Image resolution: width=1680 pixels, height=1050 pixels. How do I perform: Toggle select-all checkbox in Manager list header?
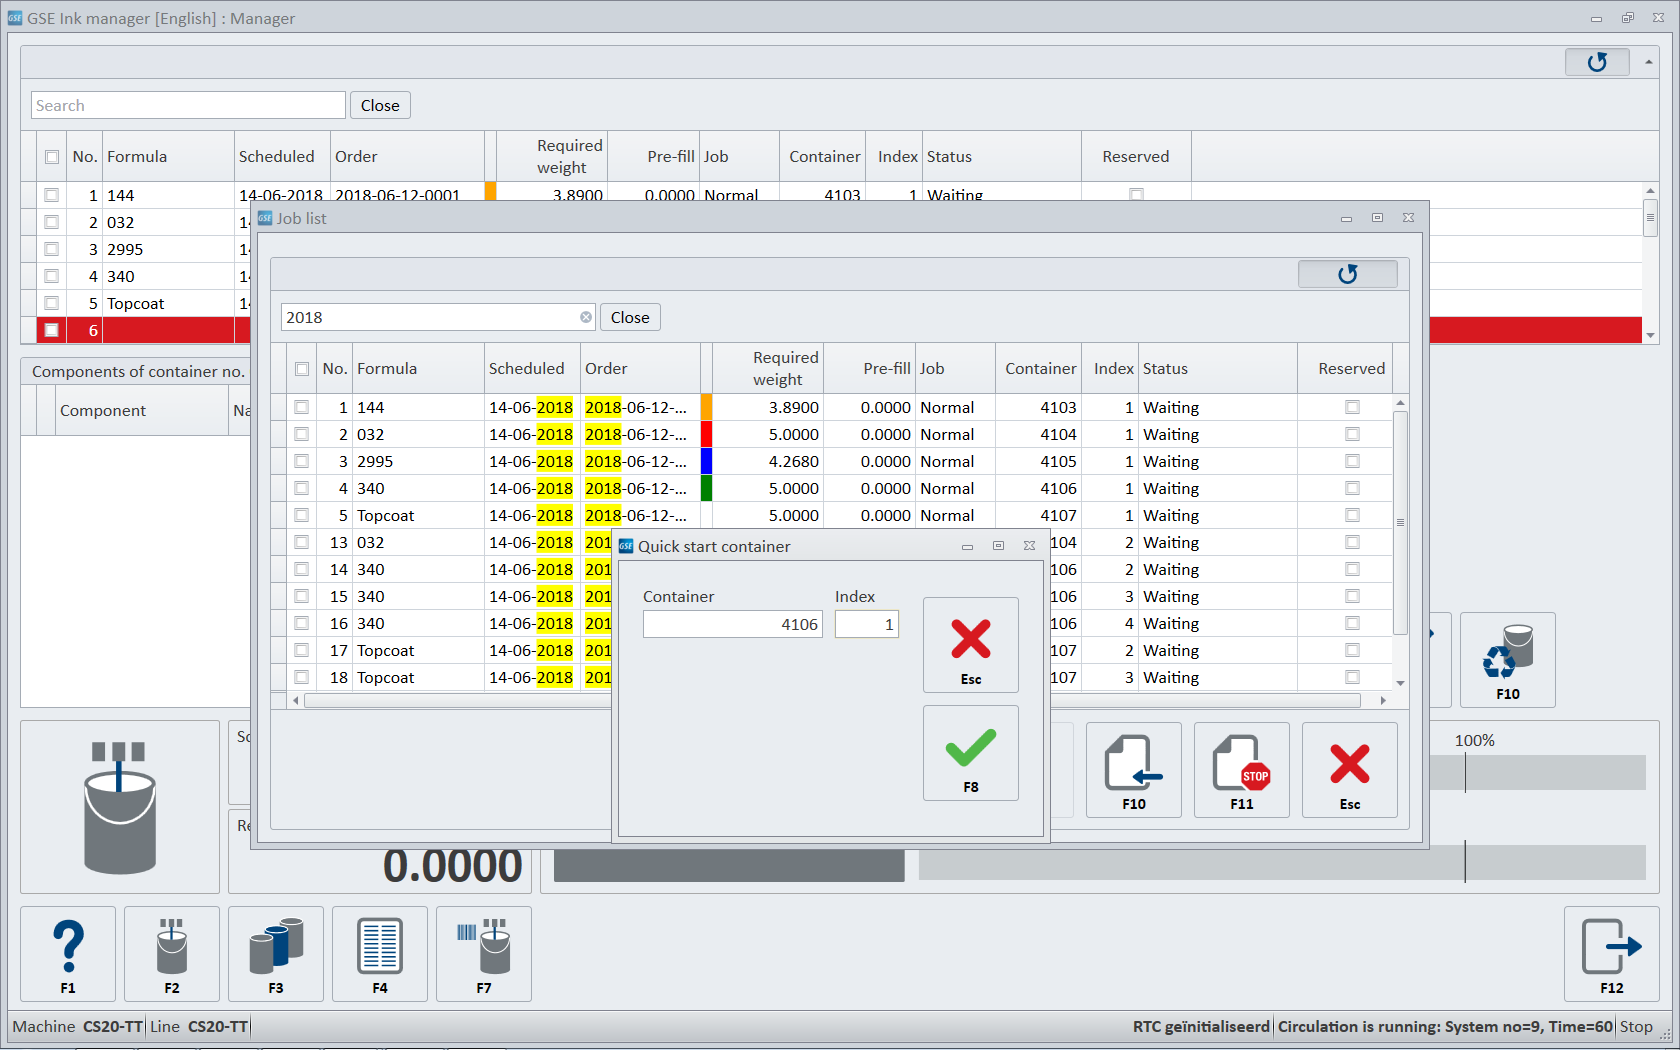click(x=52, y=157)
